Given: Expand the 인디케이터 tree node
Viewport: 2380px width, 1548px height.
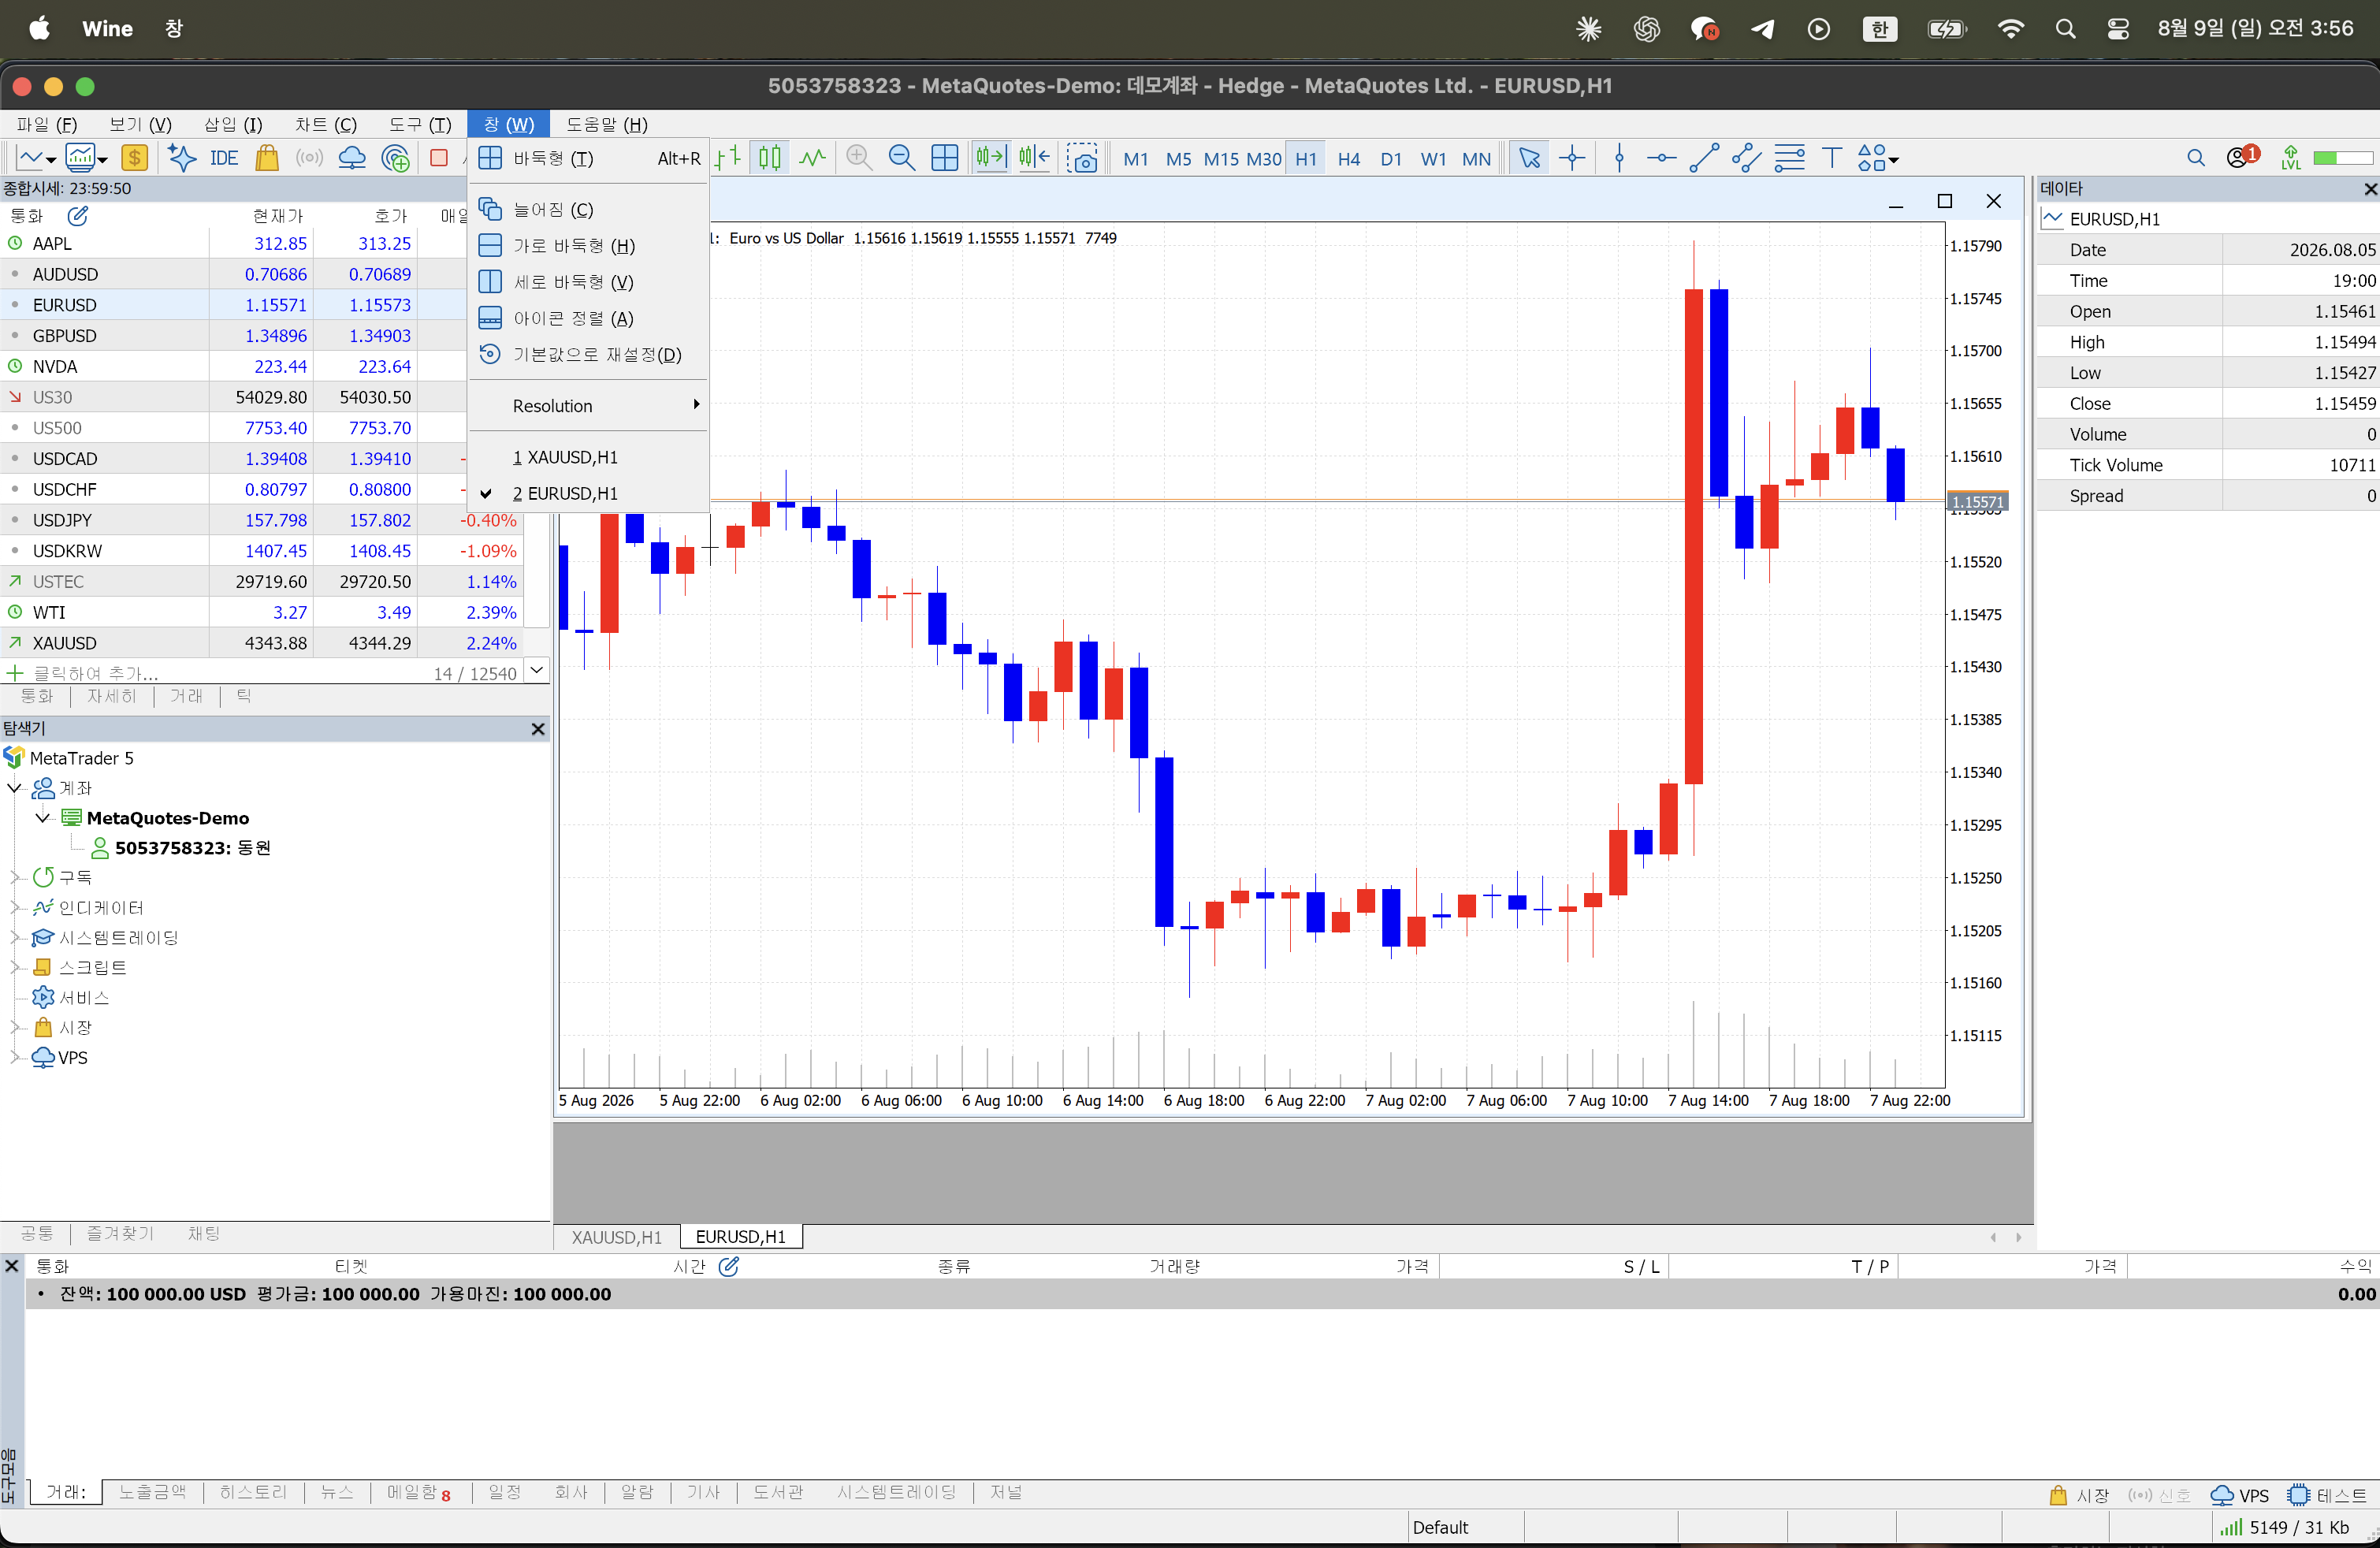Looking at the screenshot, I should (x=15, y=908).
